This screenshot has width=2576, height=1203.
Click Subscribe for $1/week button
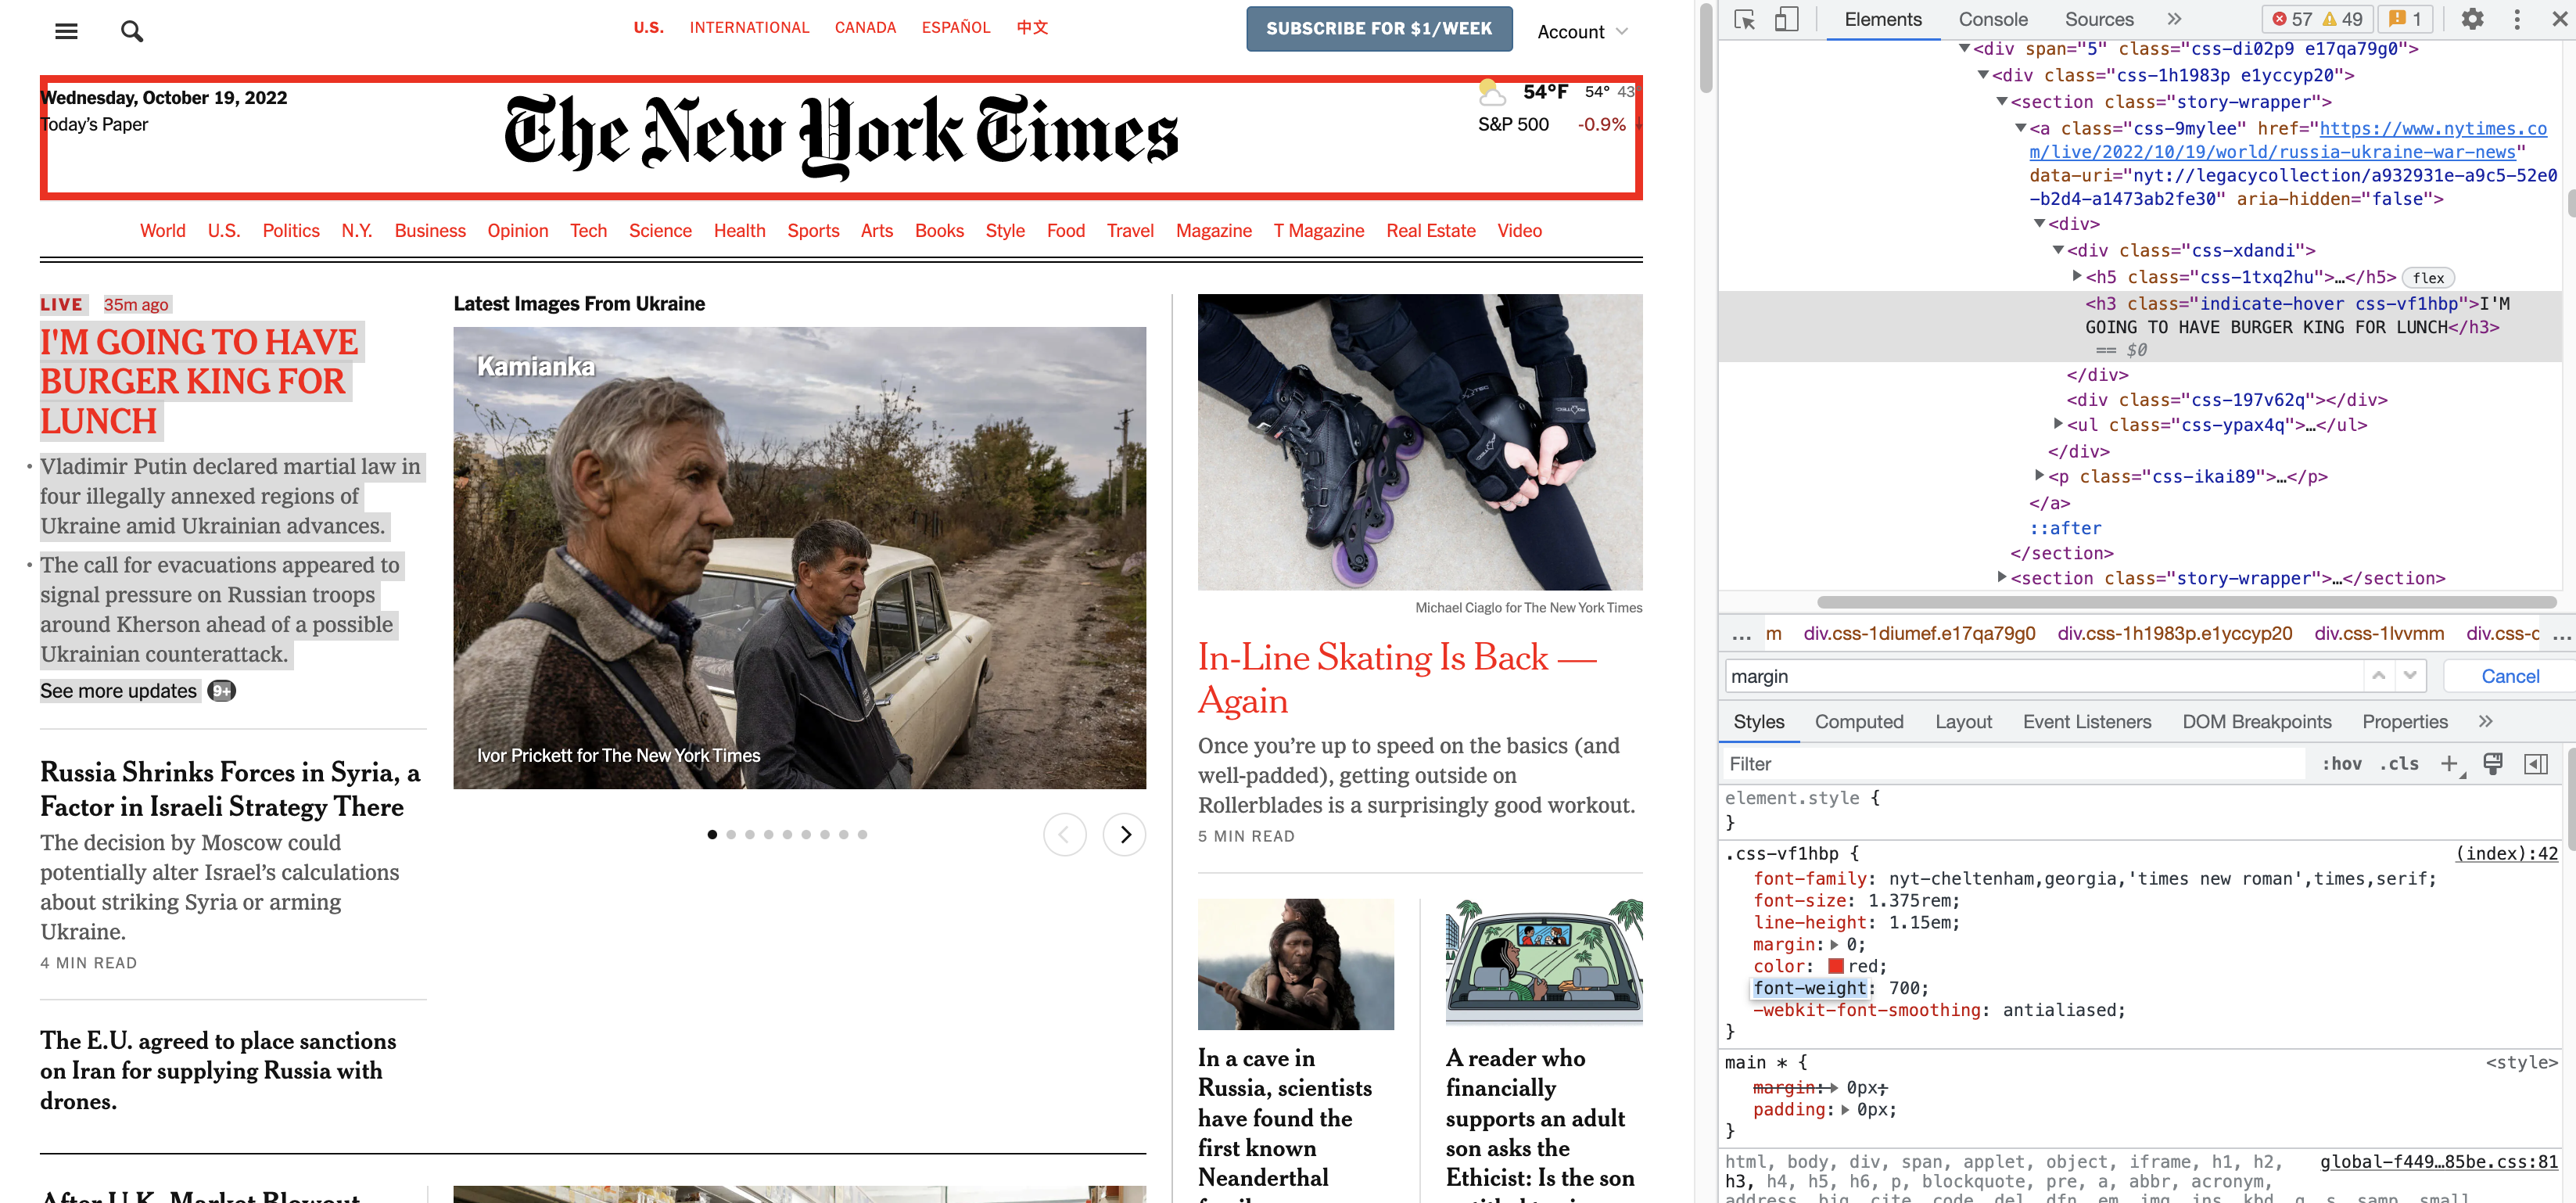tap(1379, 28)
